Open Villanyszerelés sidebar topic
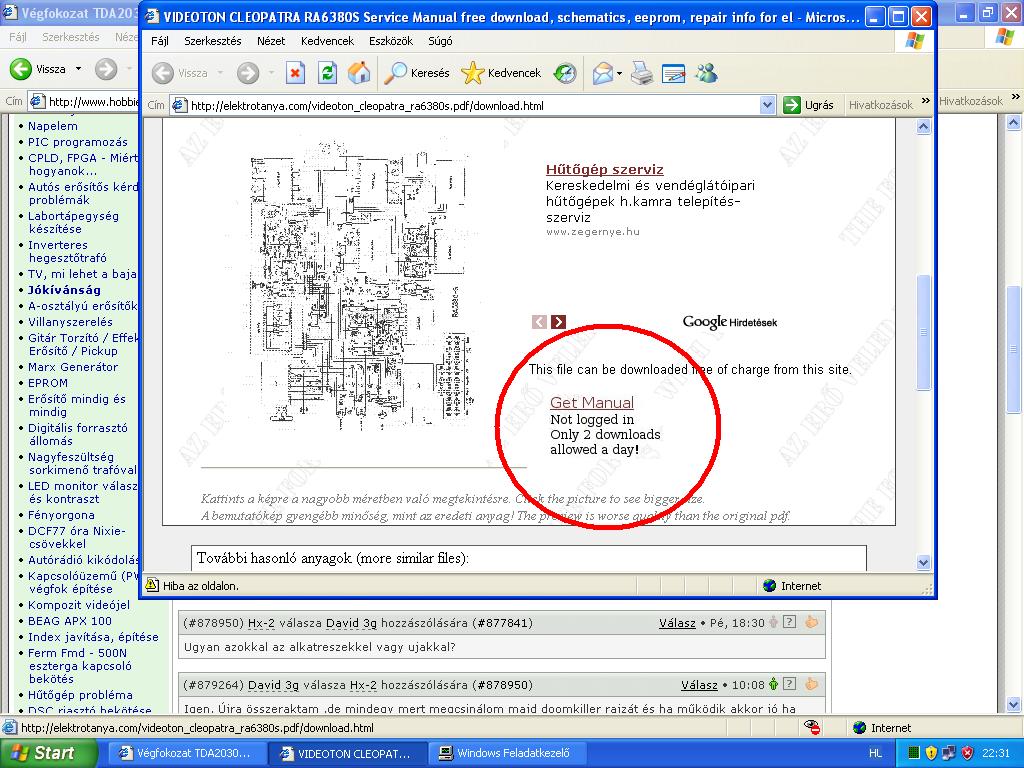The width and height of the screenshot is (1024, 768). (70, 322)
